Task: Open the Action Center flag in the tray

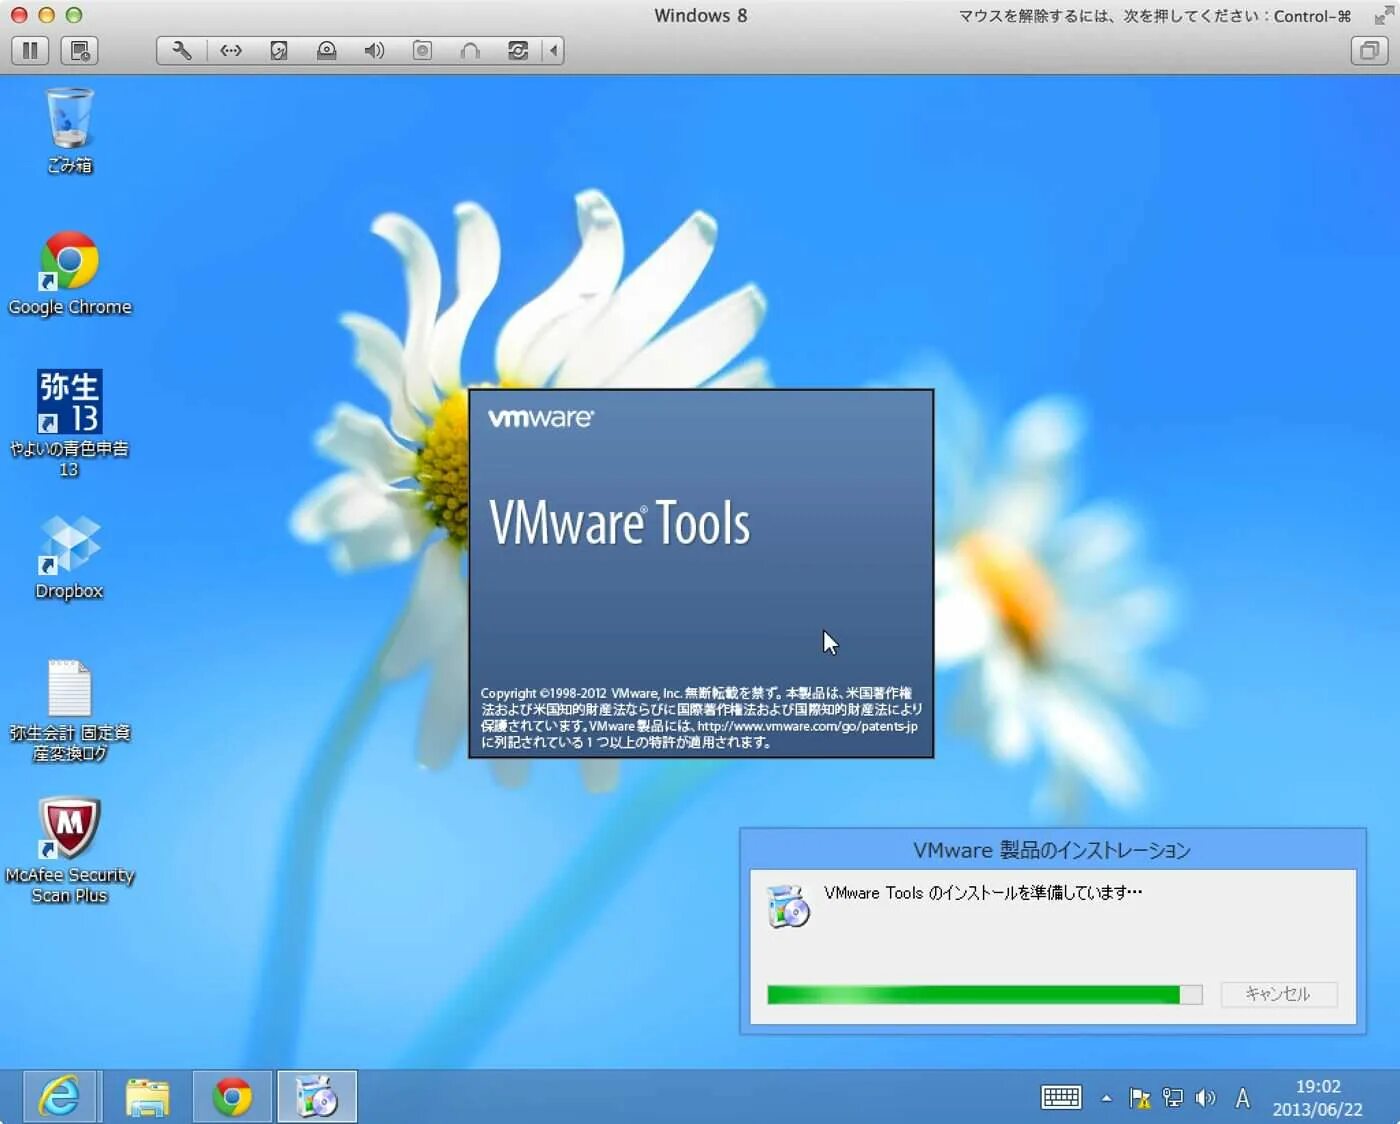Action: pos(1140,1097)
